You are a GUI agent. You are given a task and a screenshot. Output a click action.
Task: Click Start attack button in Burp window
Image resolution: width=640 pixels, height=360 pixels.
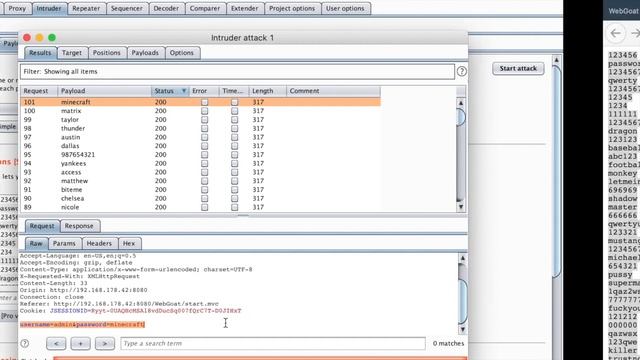518,68
